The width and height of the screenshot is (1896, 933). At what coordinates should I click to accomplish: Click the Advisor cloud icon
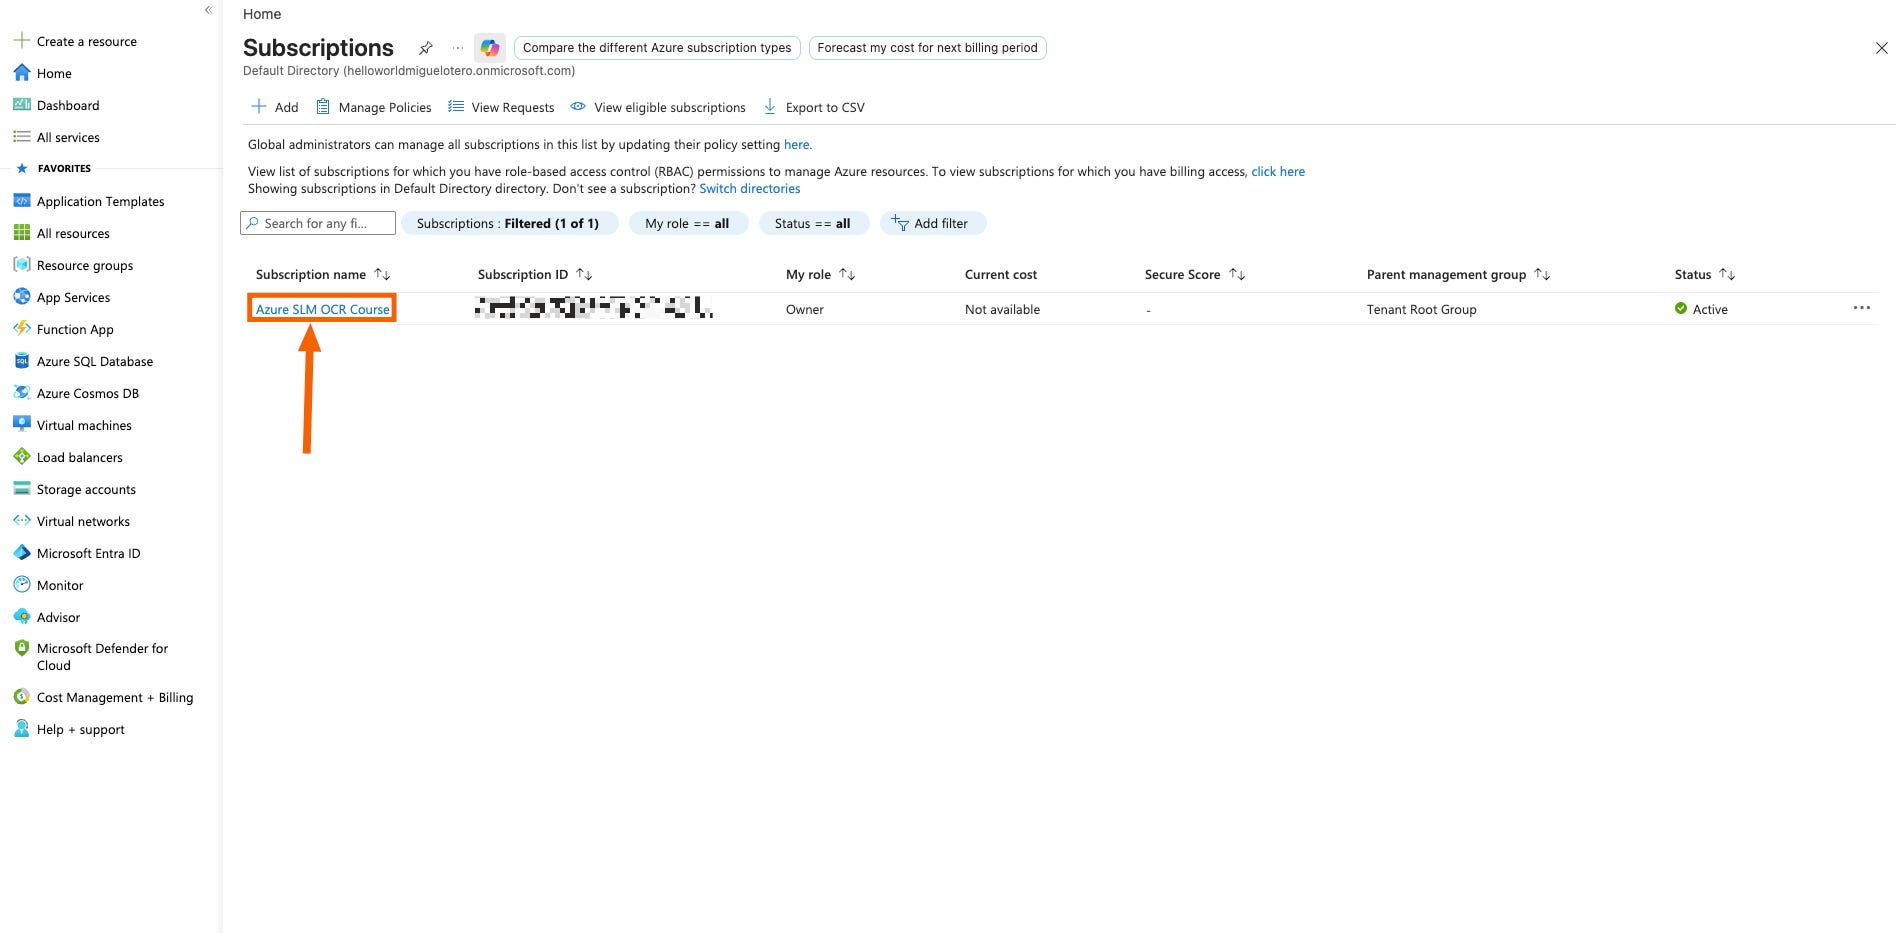pos(21,617)
